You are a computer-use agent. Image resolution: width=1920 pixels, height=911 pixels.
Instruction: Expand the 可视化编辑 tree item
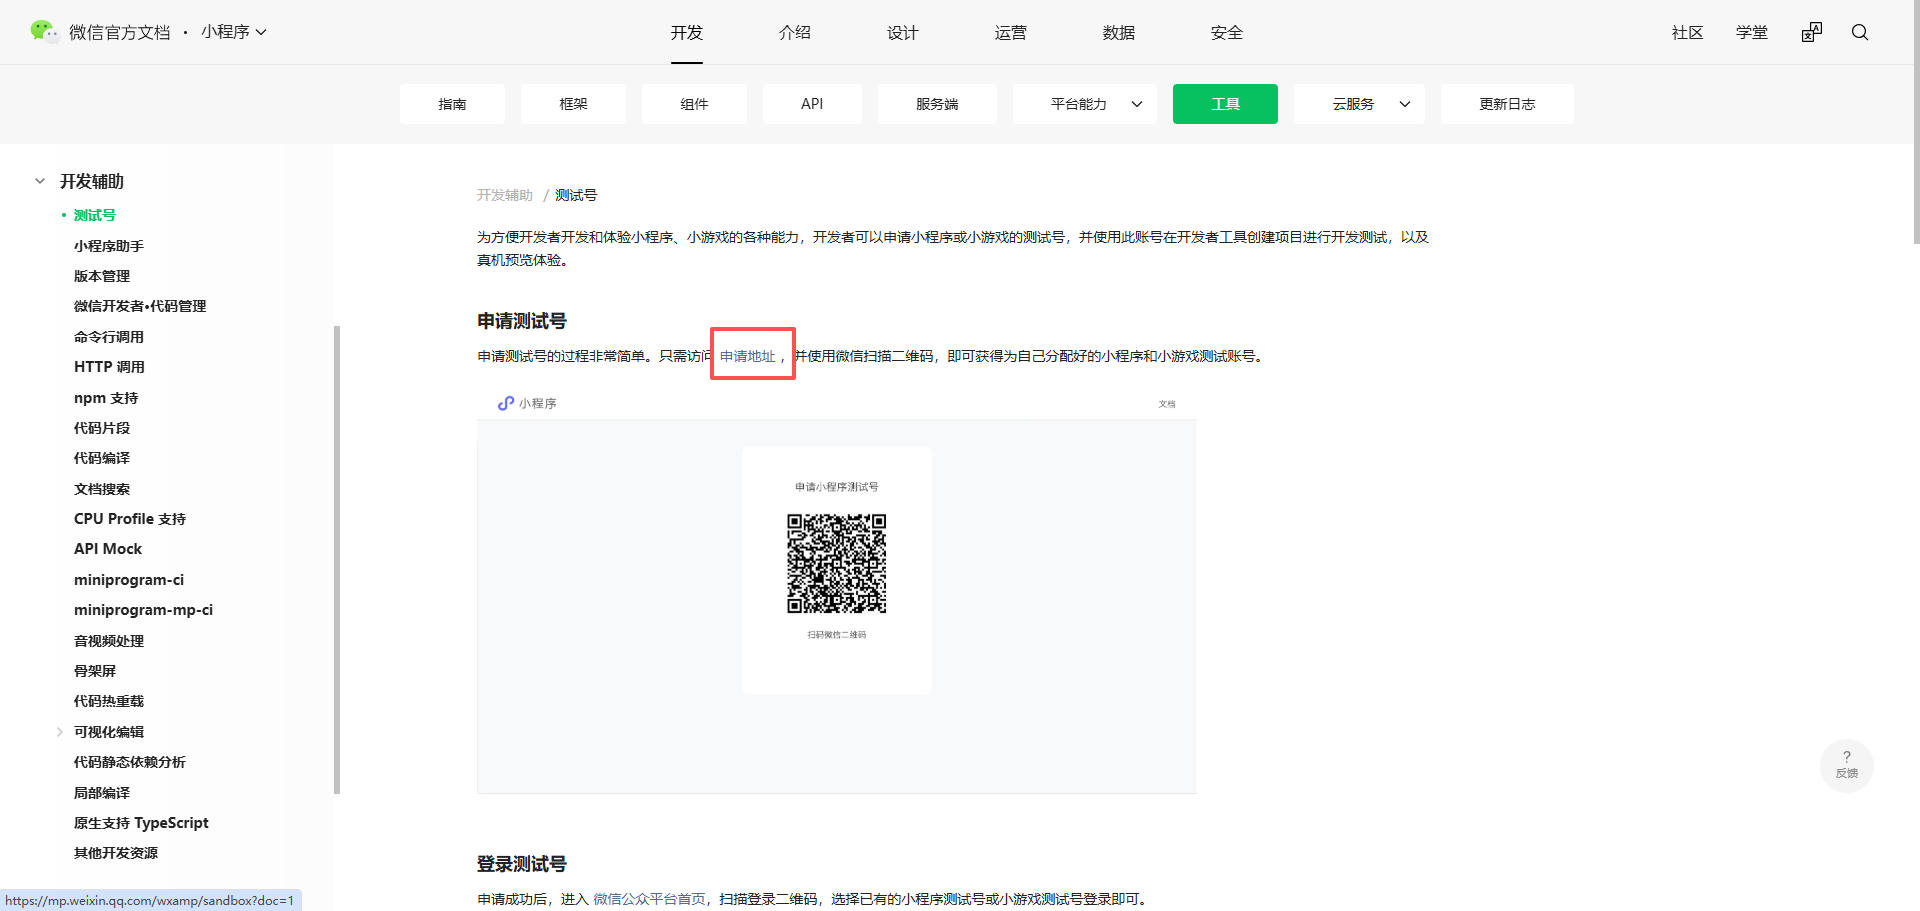tap(60, 732)
